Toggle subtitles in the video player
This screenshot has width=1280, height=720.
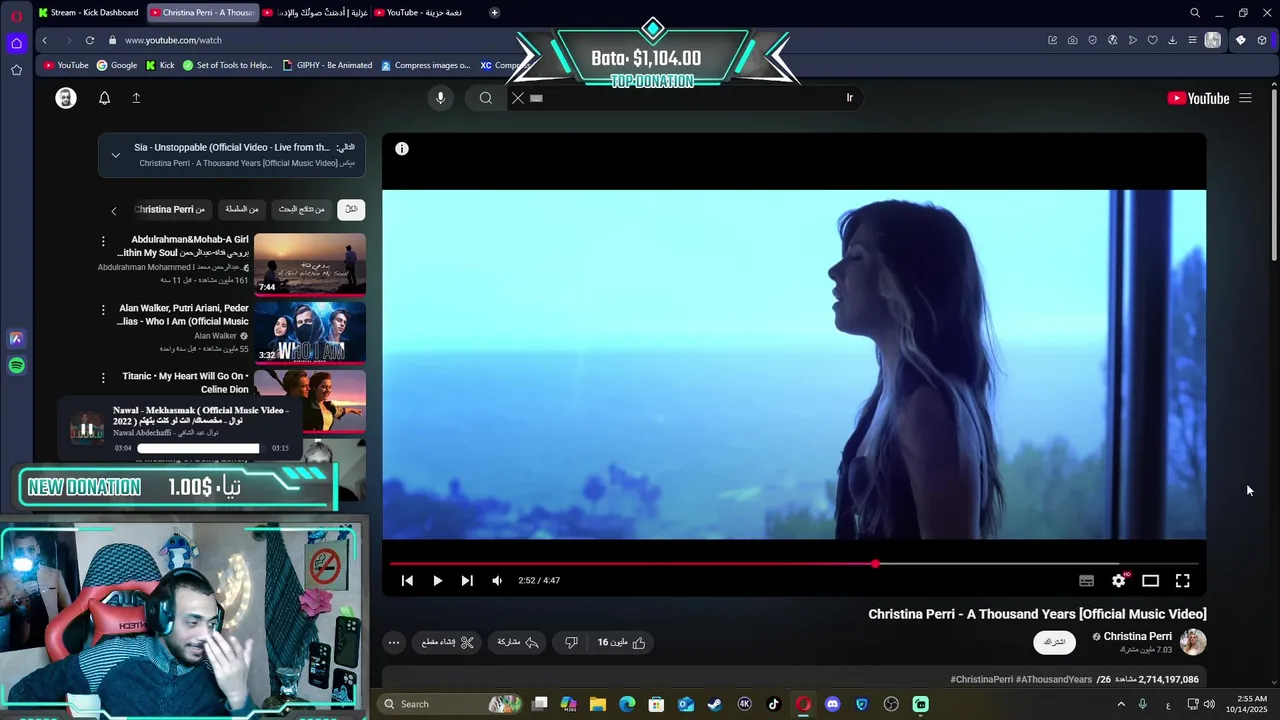[x=1087, y=580]
